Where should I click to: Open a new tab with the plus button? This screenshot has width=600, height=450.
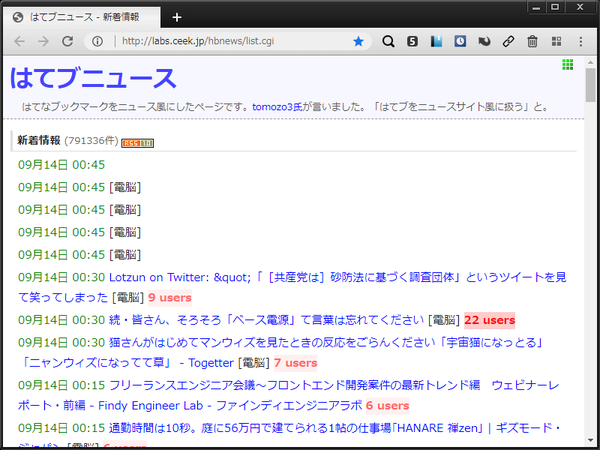point(177,17)
